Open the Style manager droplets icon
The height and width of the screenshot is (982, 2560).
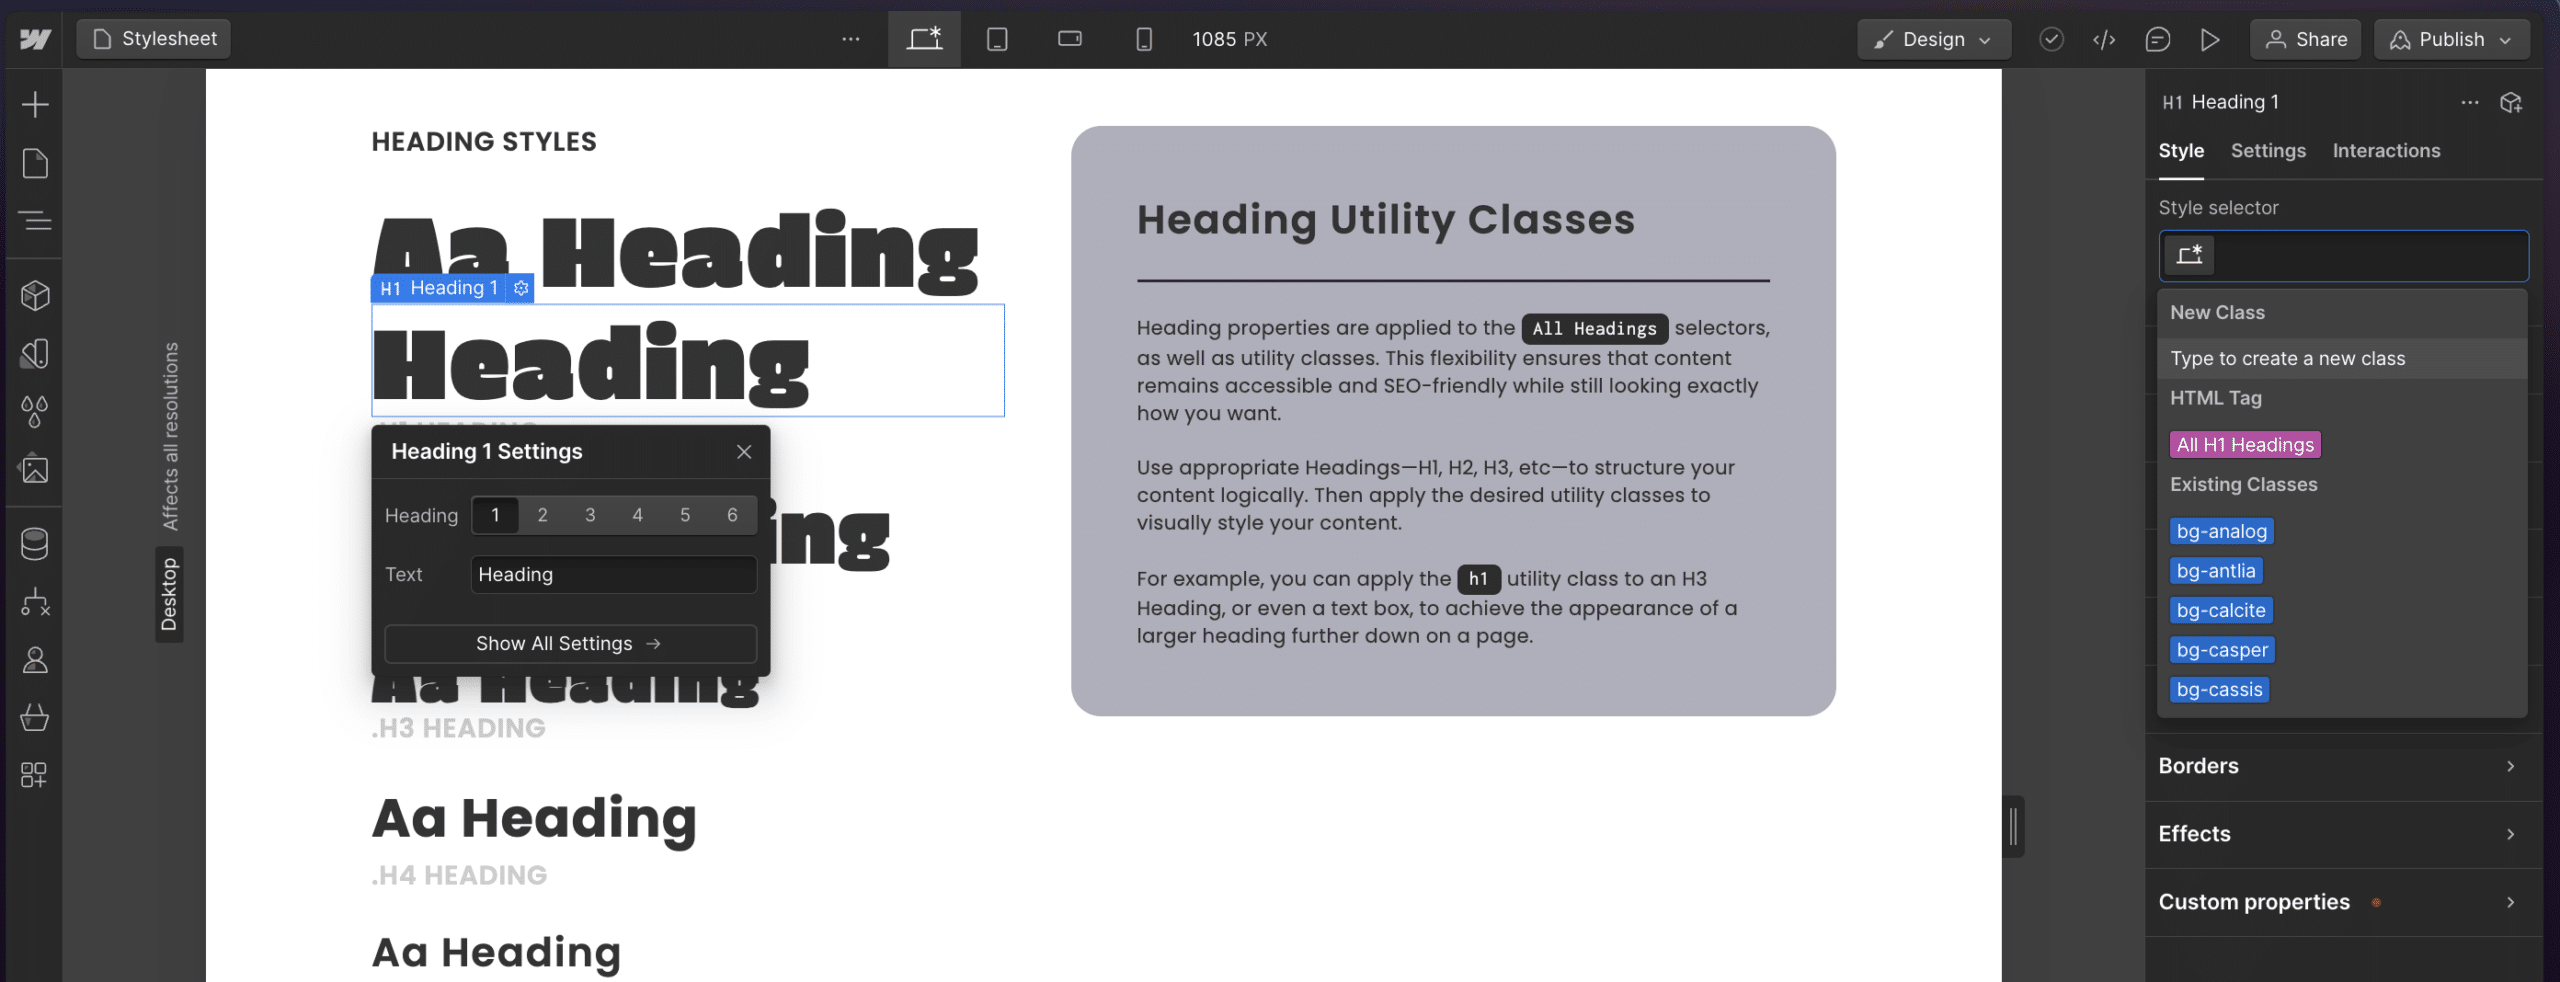[x=35, y=411]
